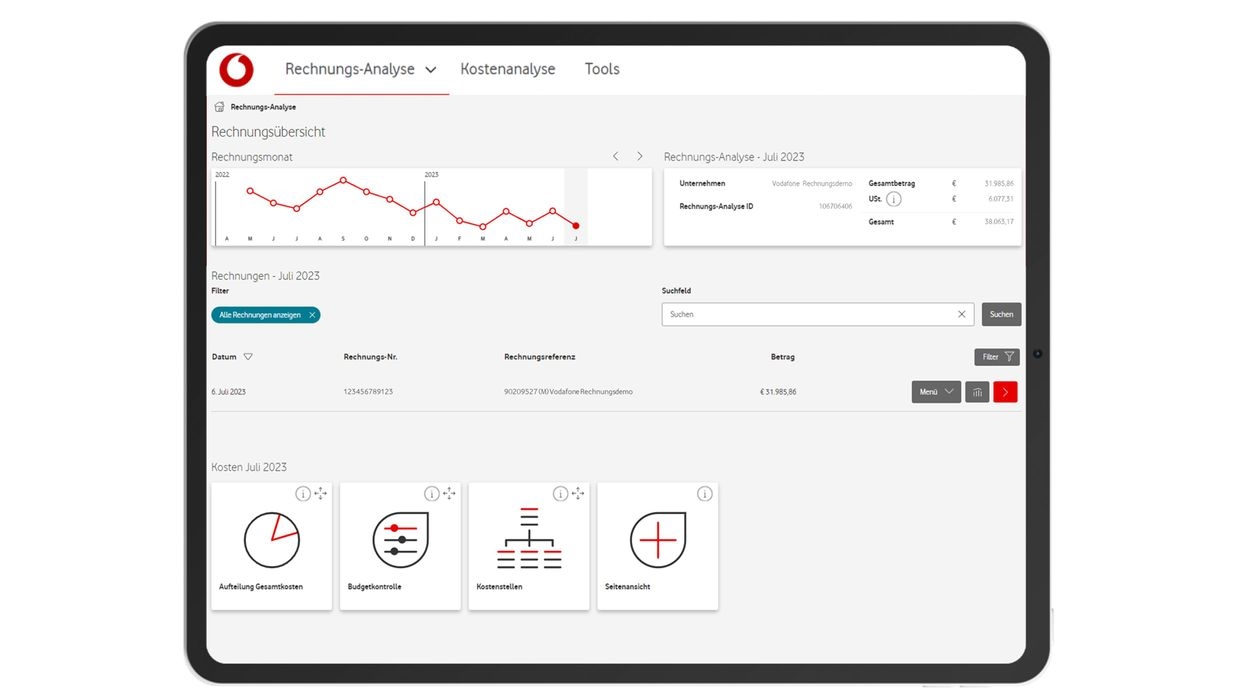Open the breadcrumb home icon
The image size is (1240, 698).
click(x=218, y=106)
